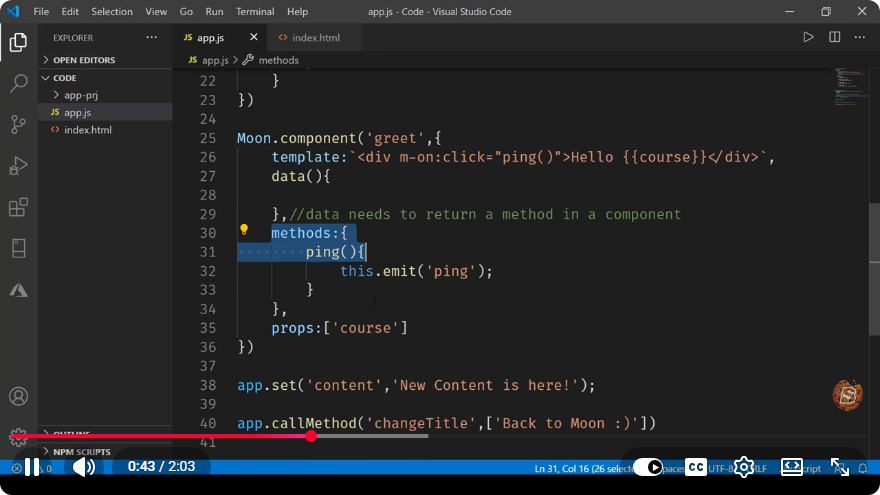Open the Go menu

click(x=186, y=11)
